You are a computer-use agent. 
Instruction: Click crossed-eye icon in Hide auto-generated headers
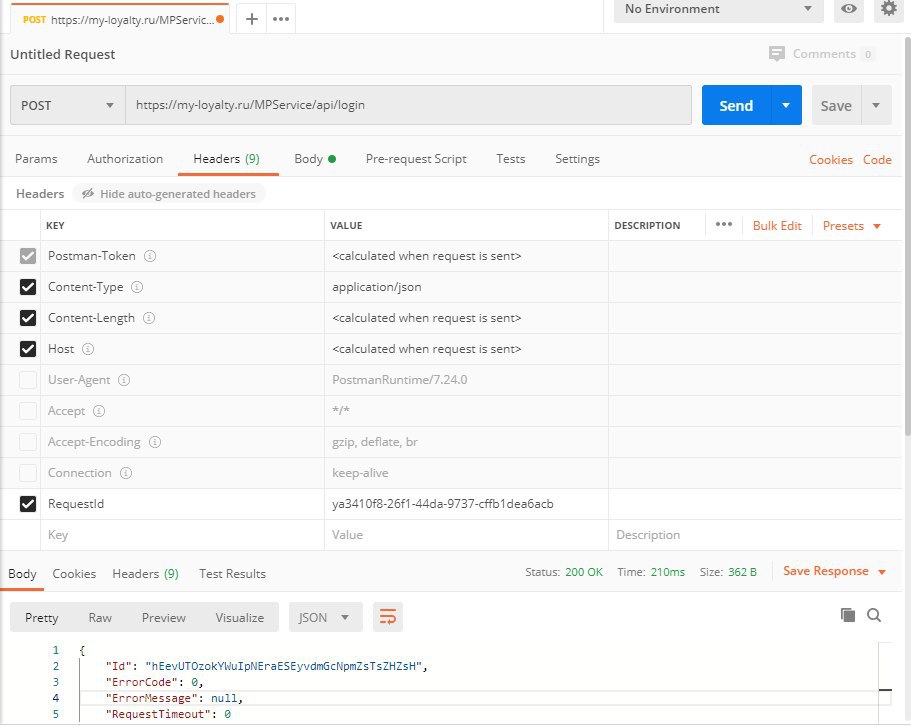pos(88,193)
